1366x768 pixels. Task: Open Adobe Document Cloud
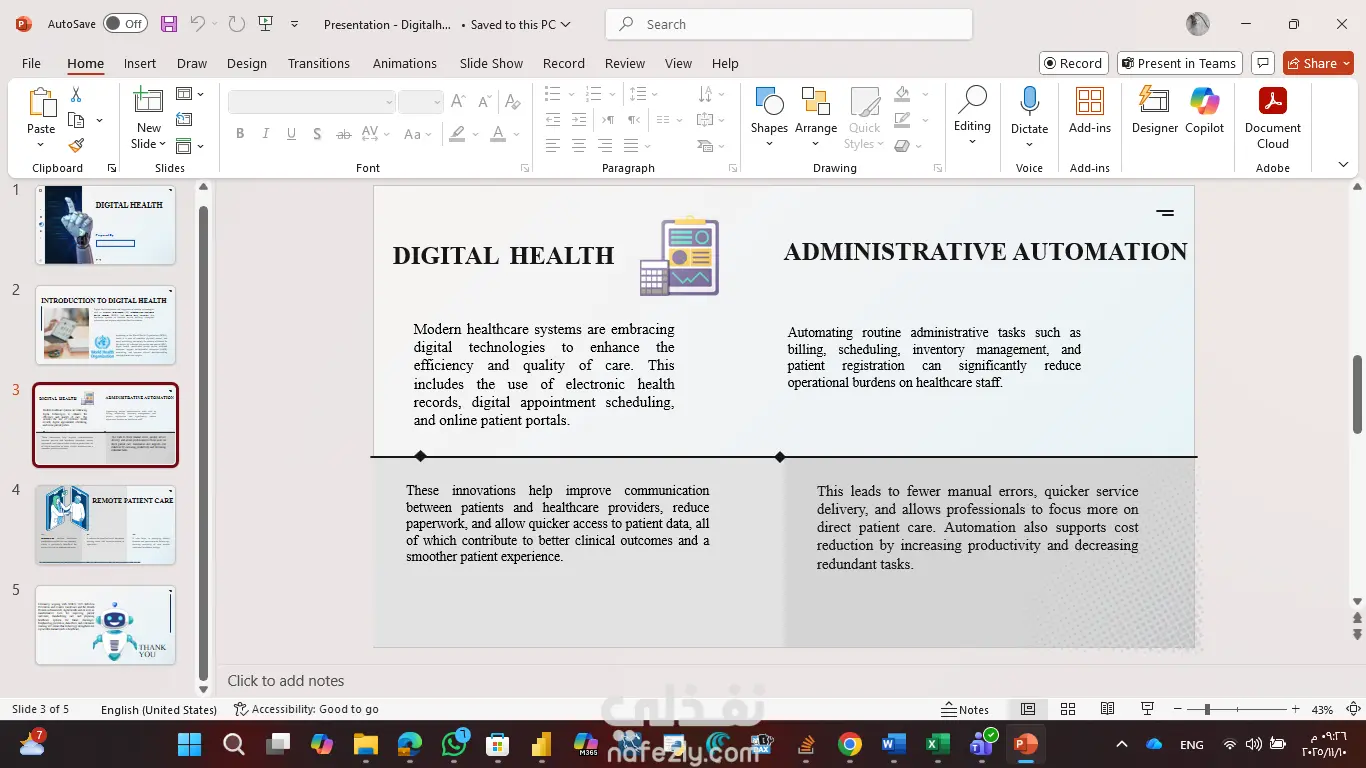[x=1272, y=118]
